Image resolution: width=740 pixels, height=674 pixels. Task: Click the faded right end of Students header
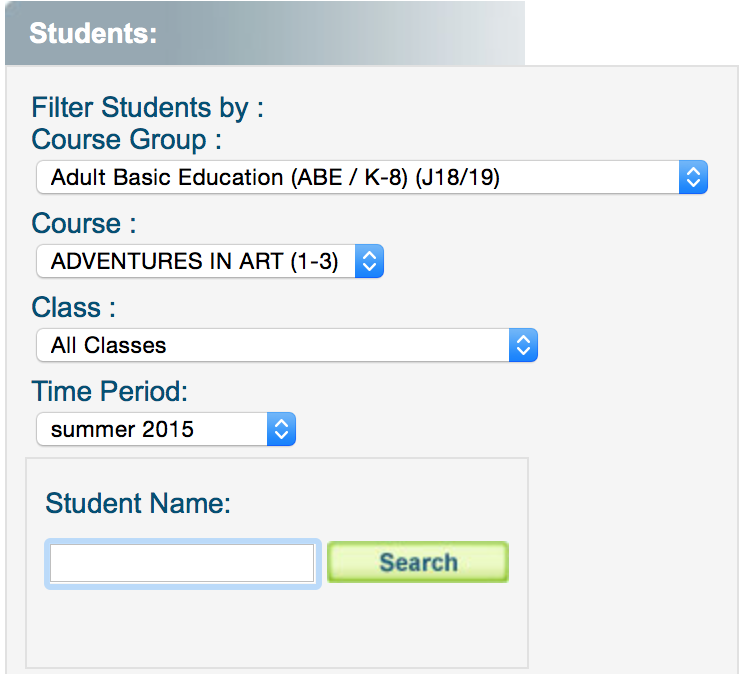point(480,33)
